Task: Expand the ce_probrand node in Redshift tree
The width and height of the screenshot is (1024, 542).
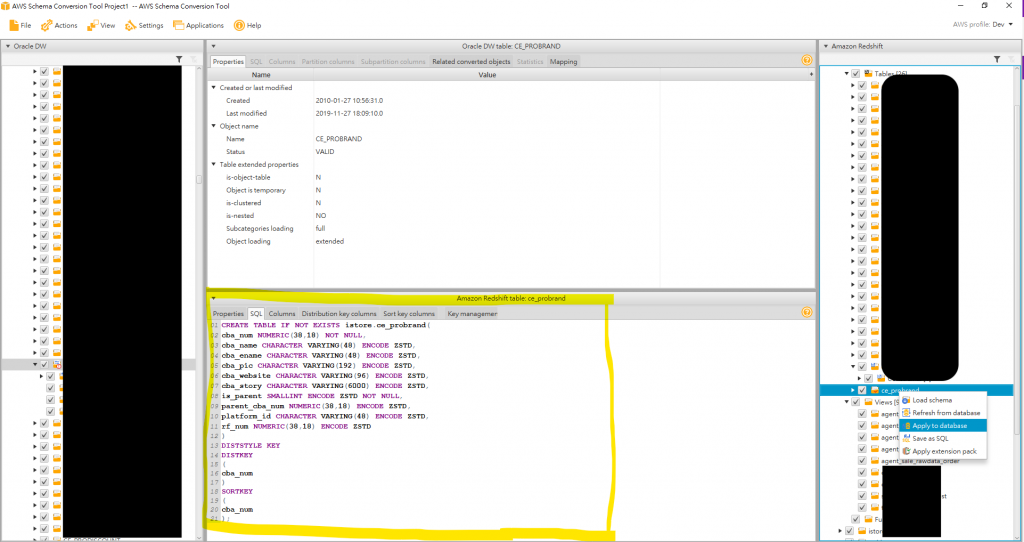Action: tap(853, 390)
